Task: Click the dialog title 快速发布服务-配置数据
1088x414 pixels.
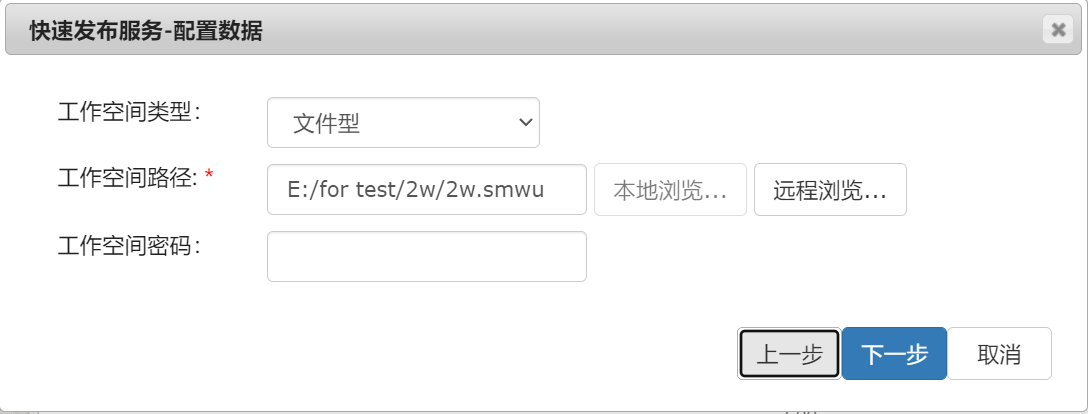Action: [x=146, y=31]
